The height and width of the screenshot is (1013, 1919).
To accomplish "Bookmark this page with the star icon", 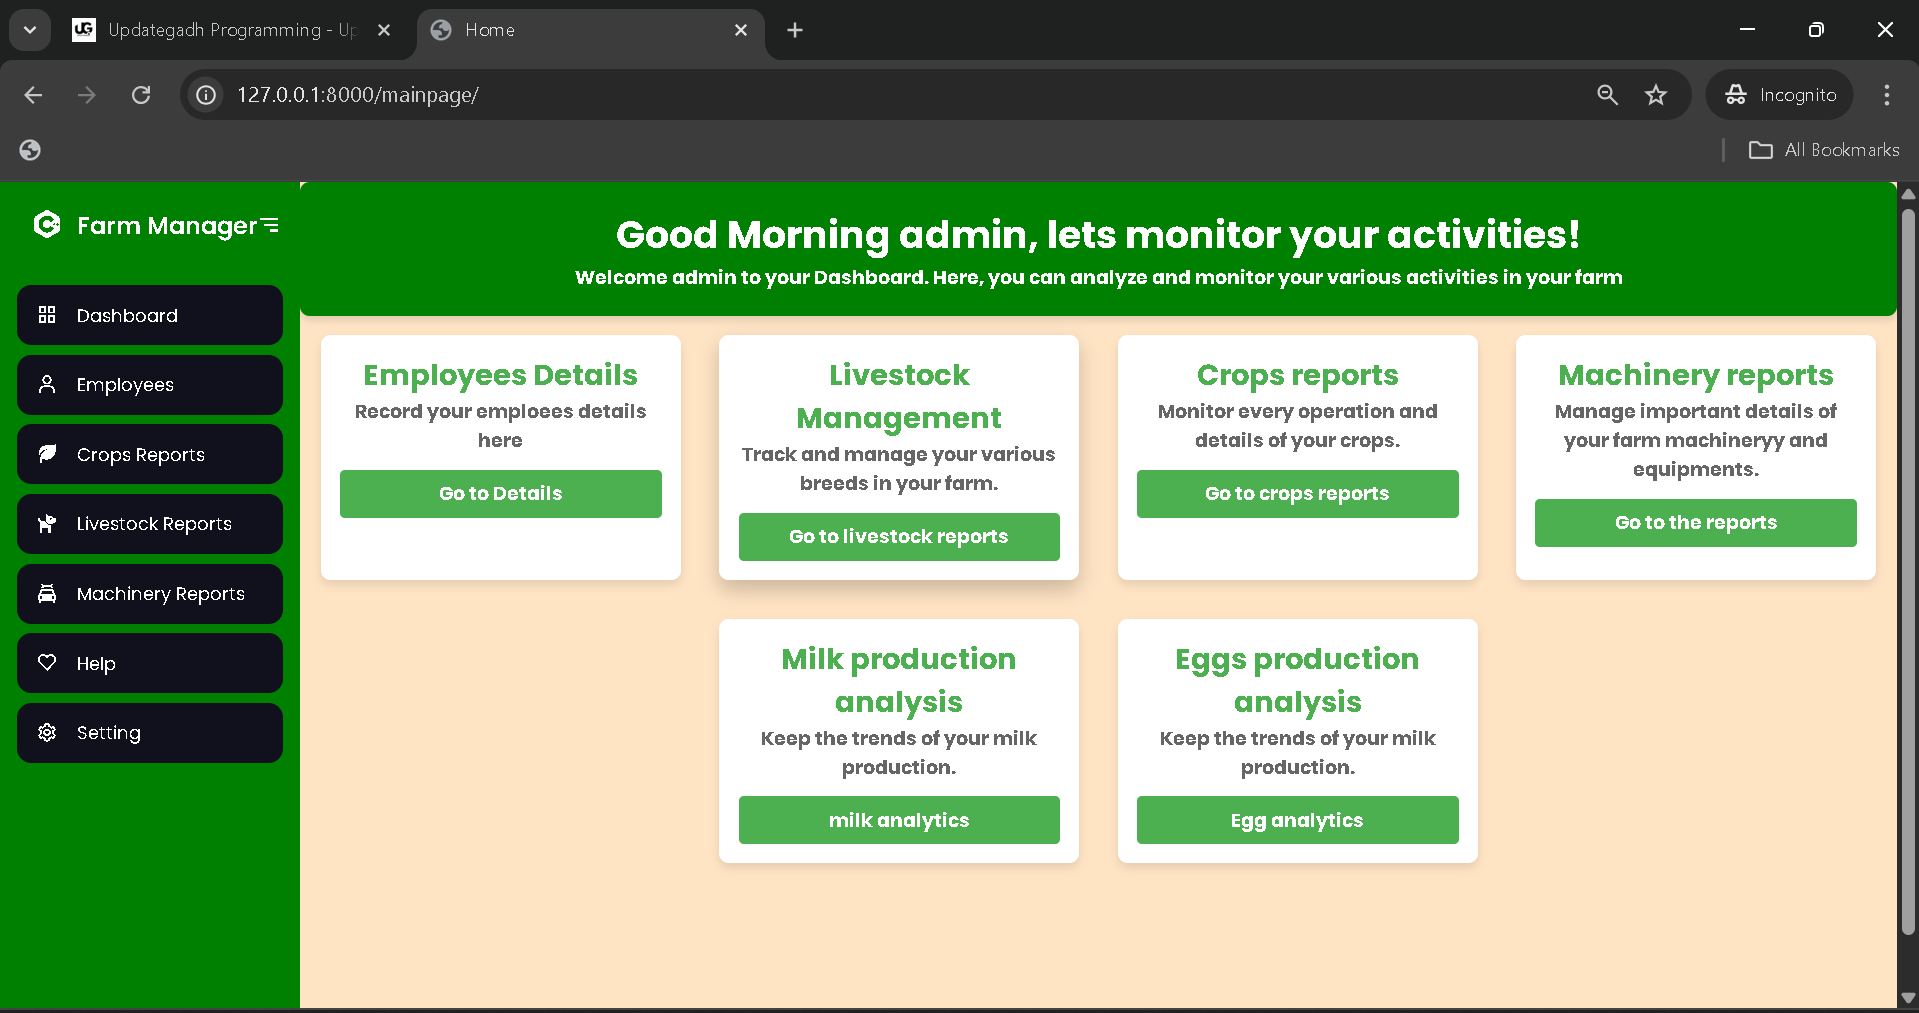I will [x=1656, y=95].
